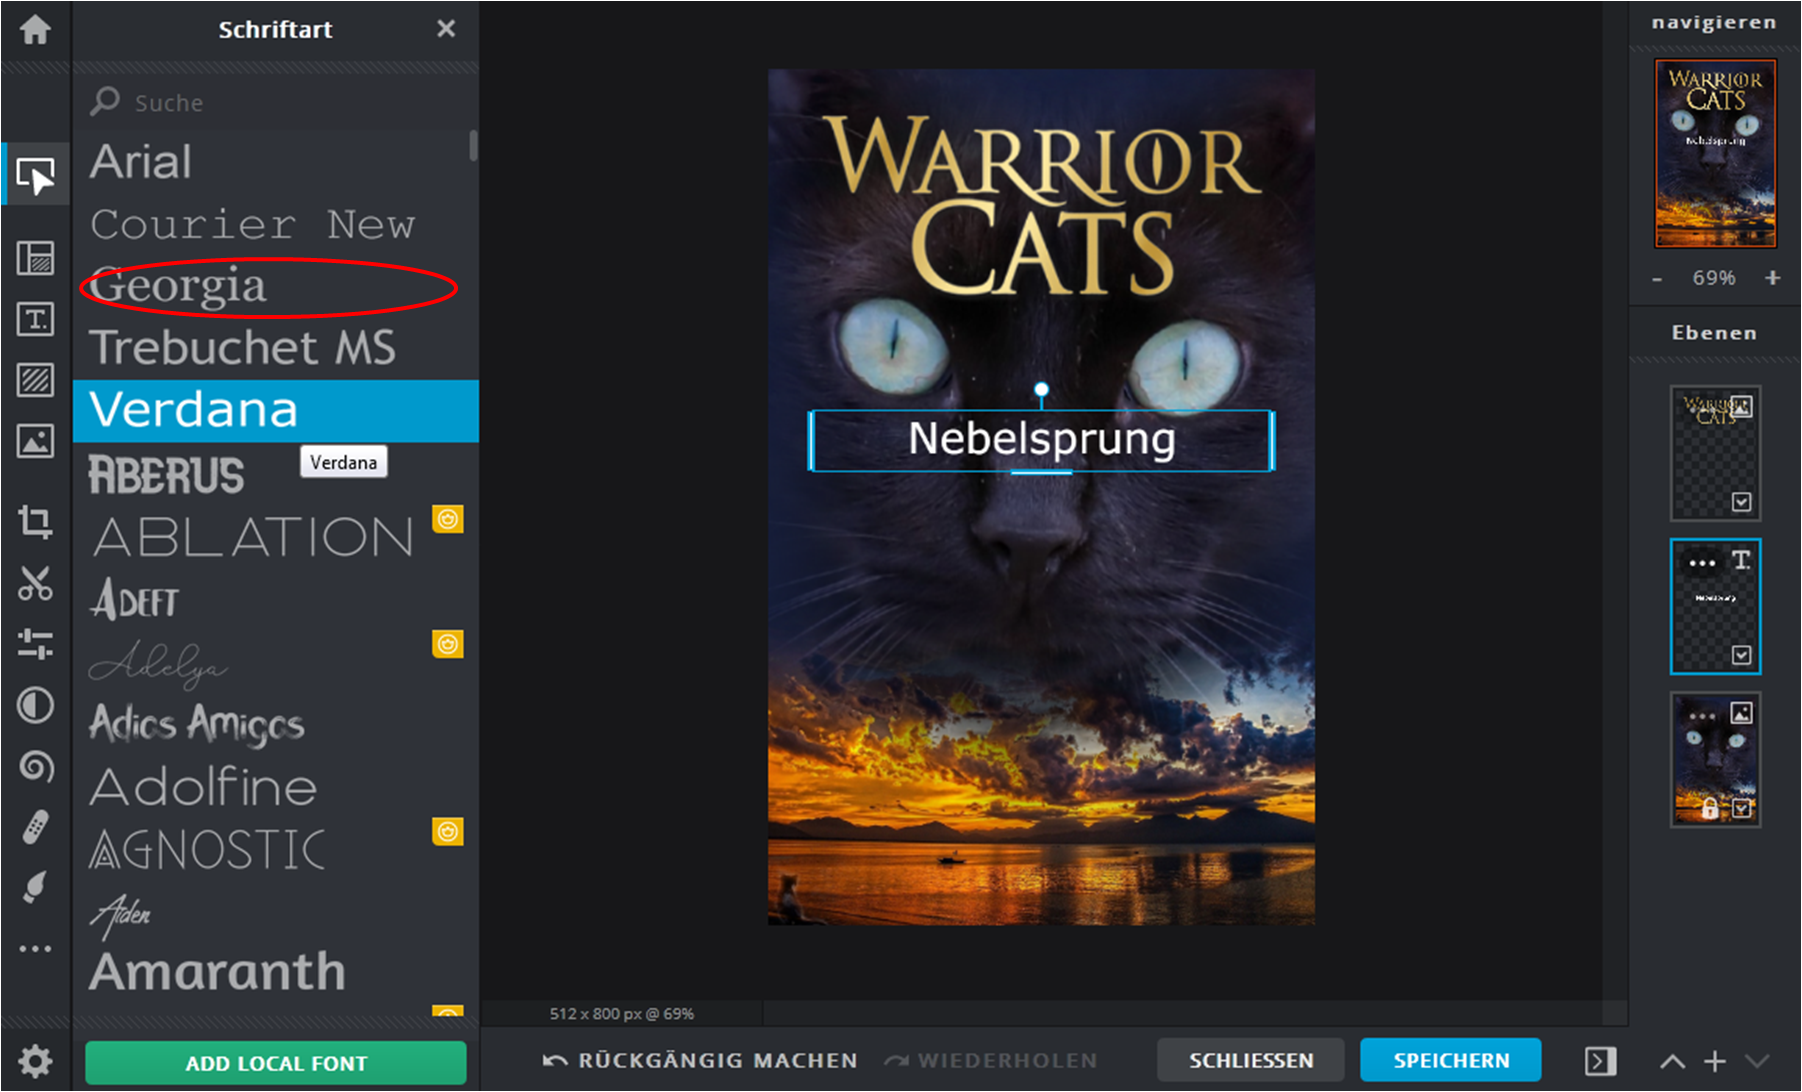Screen dimensions: 1802x1092
Task: Click the Nebelsprung text on canvas
Action: (x=1041, y=439)
